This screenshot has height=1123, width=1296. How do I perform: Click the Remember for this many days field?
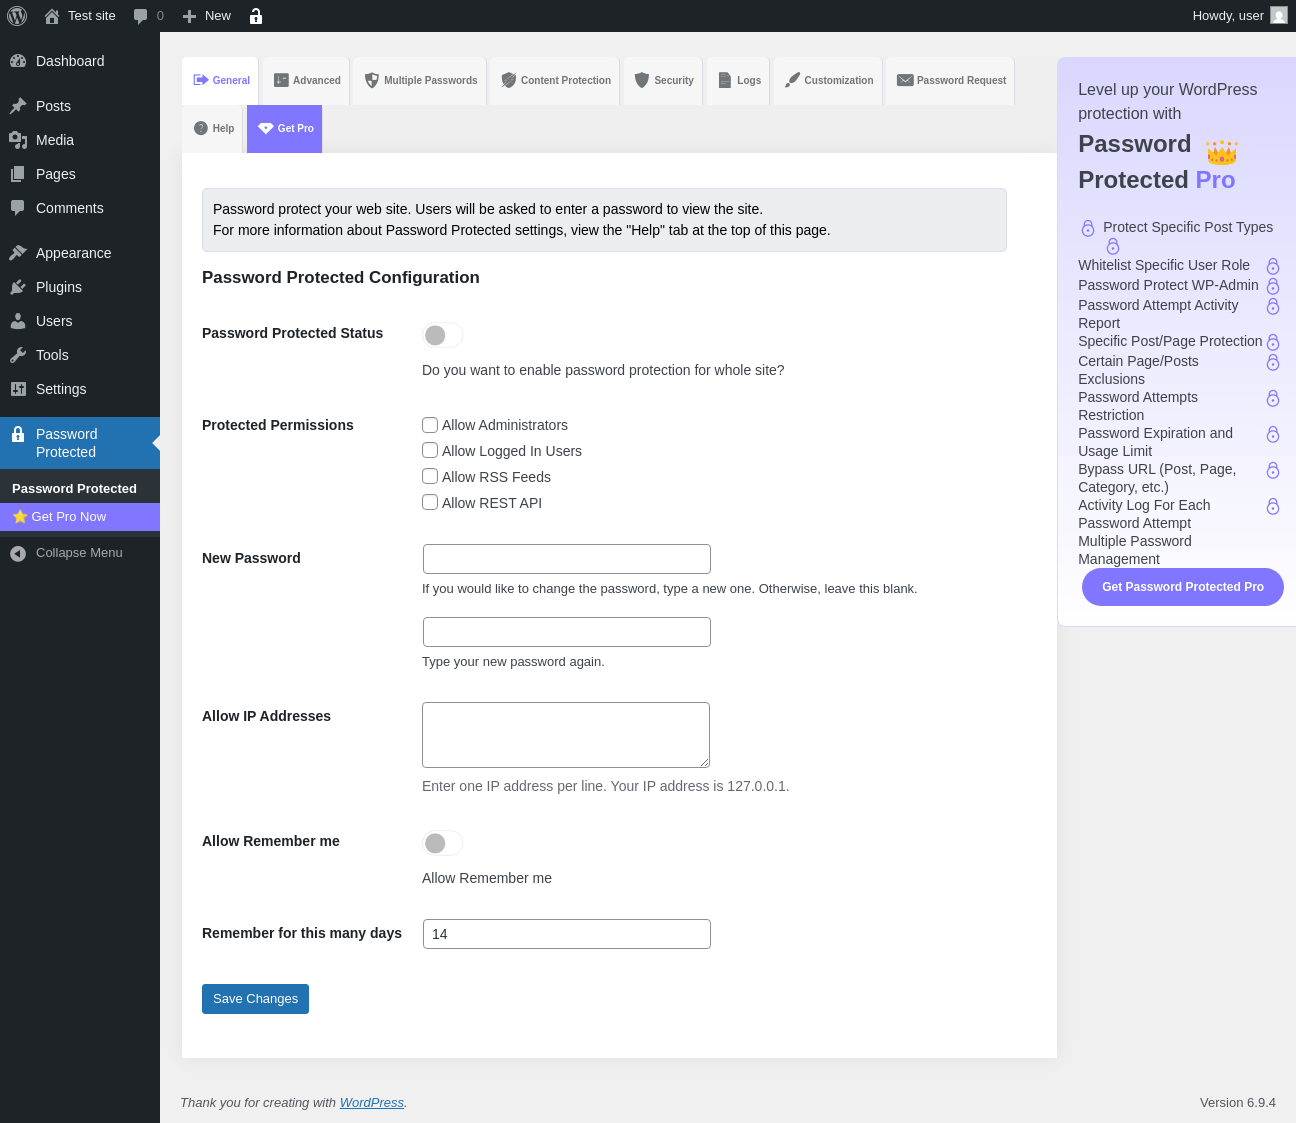(x=567, y=934)
